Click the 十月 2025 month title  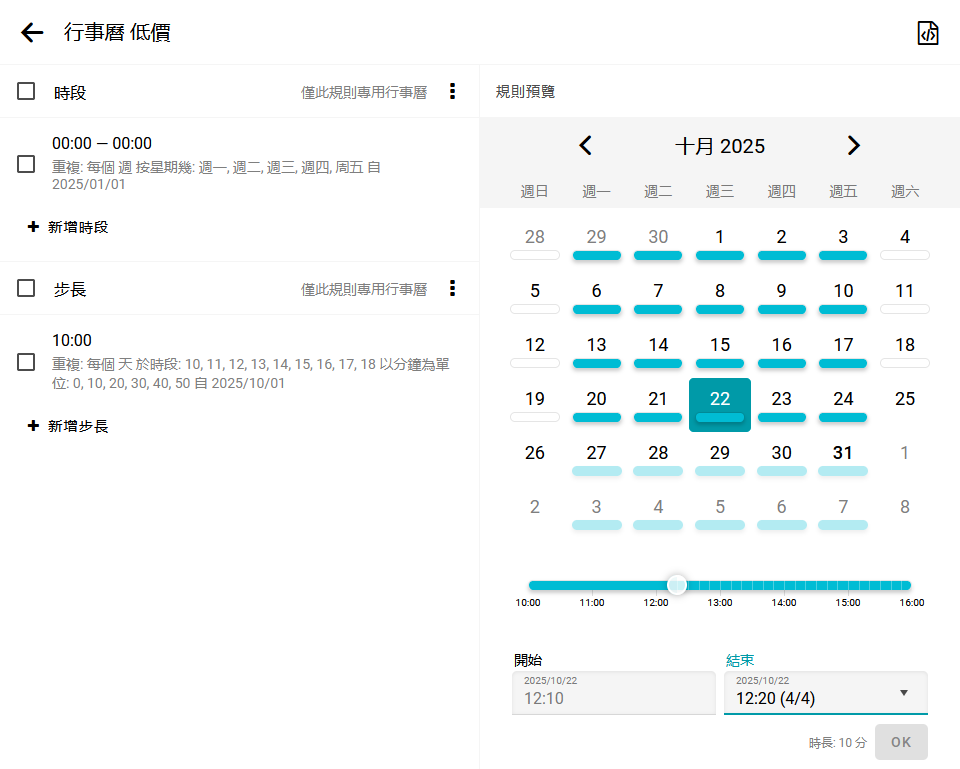click(x=719, y=146)
